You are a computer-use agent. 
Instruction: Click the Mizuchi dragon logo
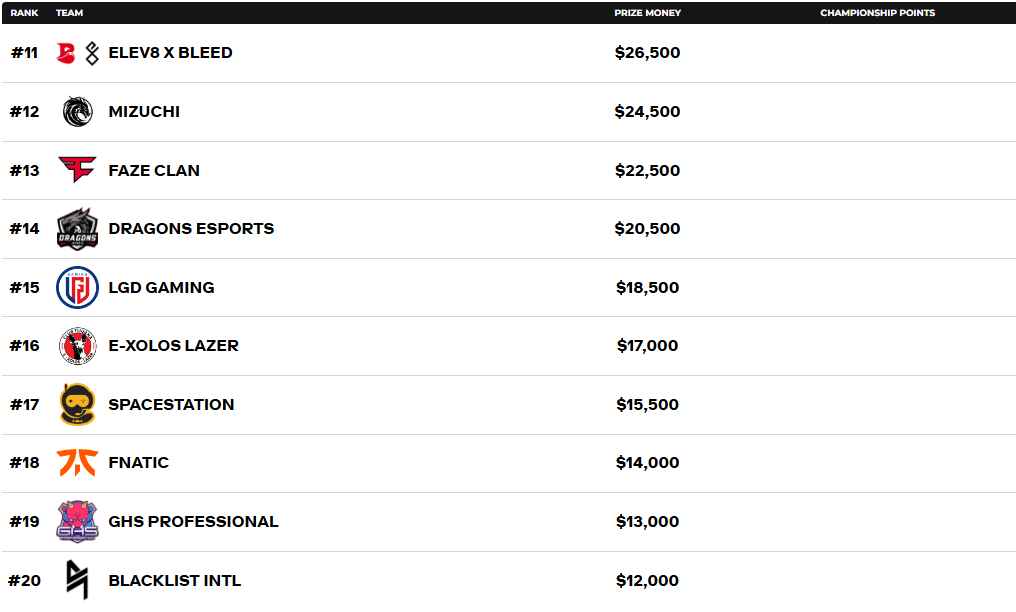pos(77,112)
